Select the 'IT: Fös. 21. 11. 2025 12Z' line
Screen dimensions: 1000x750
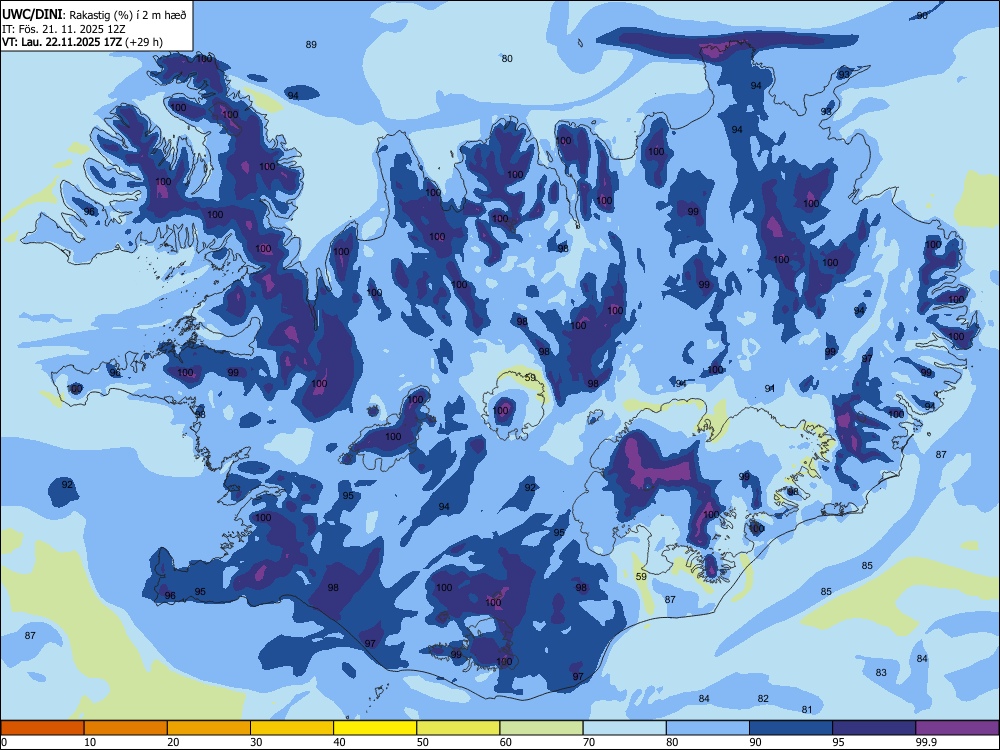[x=64, y=29]
